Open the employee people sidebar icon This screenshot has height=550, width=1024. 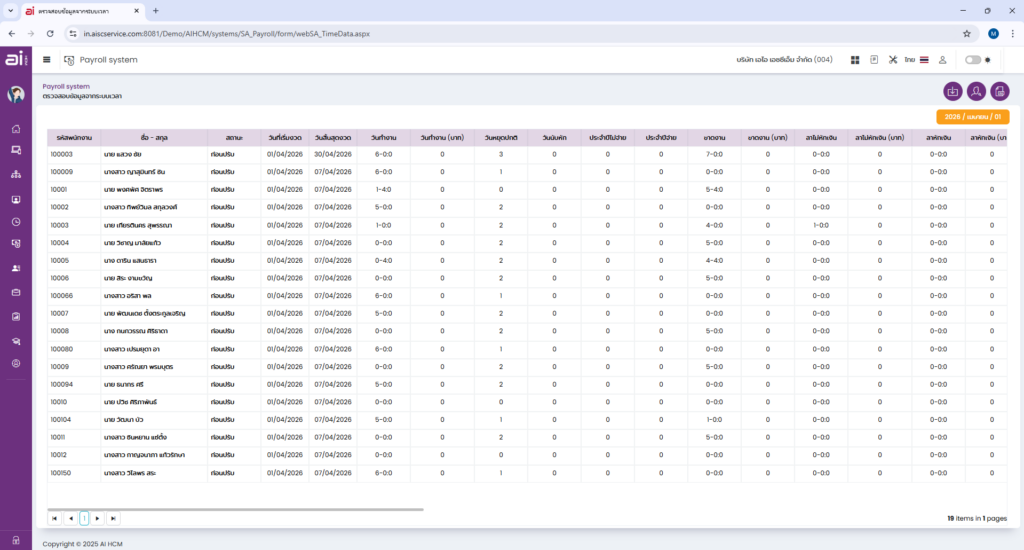(16, 268)
